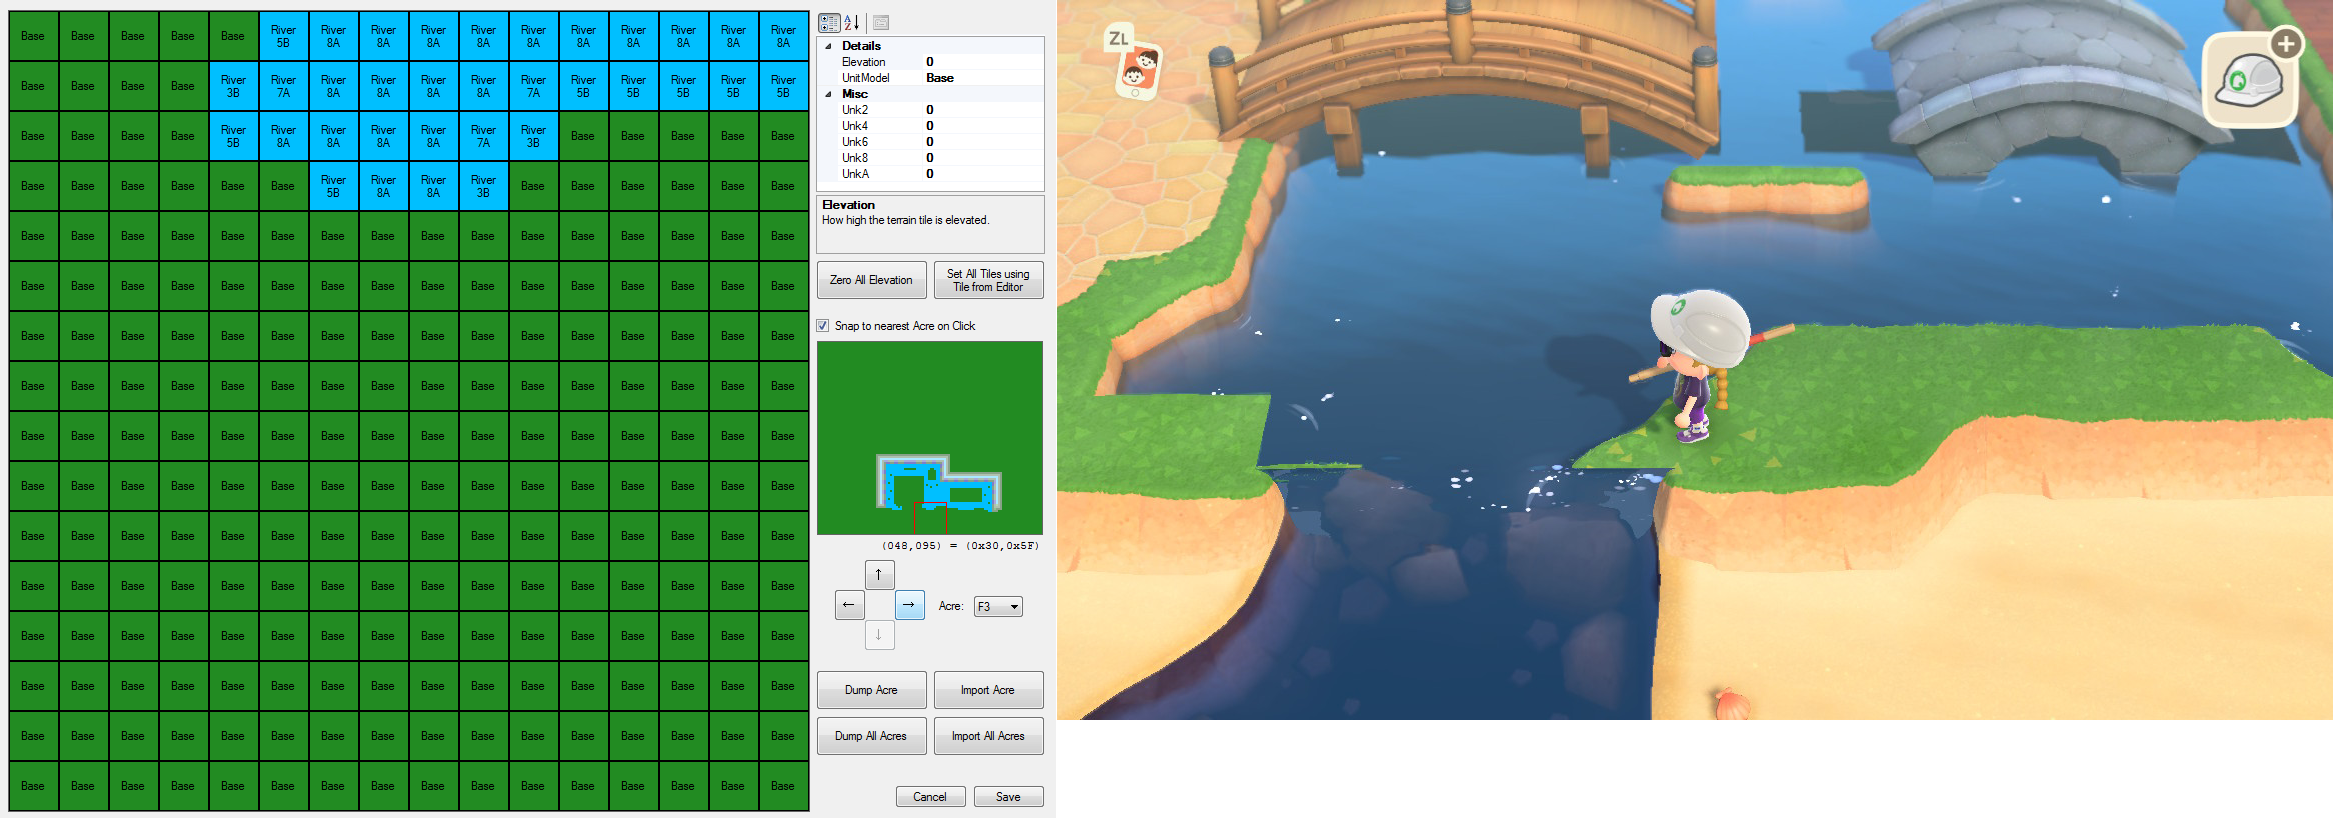Select the UnkA property row
Image resolution: width=2333 pixels, height=818 pixels.
931,174
